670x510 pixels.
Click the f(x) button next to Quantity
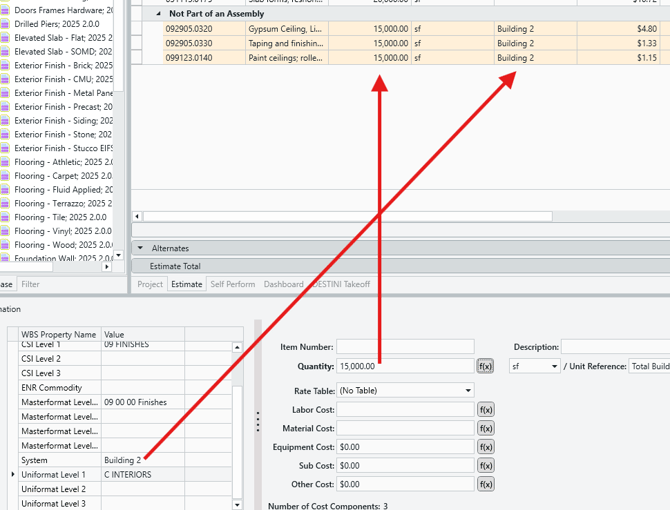(485, 367)
